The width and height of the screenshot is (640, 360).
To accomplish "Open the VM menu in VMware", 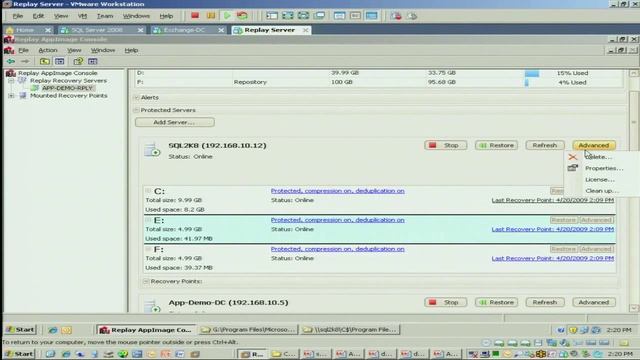I will pos(82,16).
